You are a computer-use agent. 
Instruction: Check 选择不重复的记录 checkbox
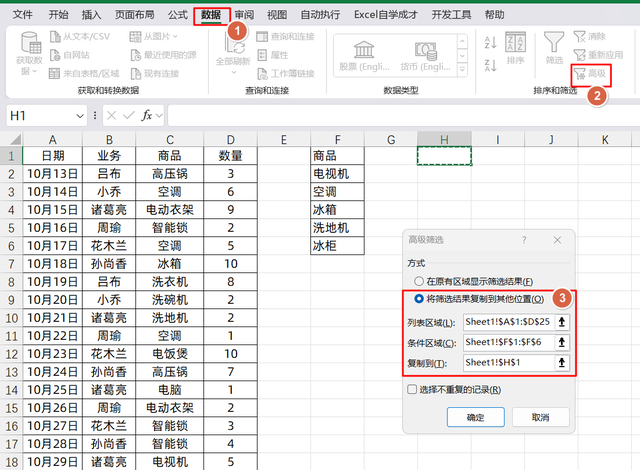(412, 389)
